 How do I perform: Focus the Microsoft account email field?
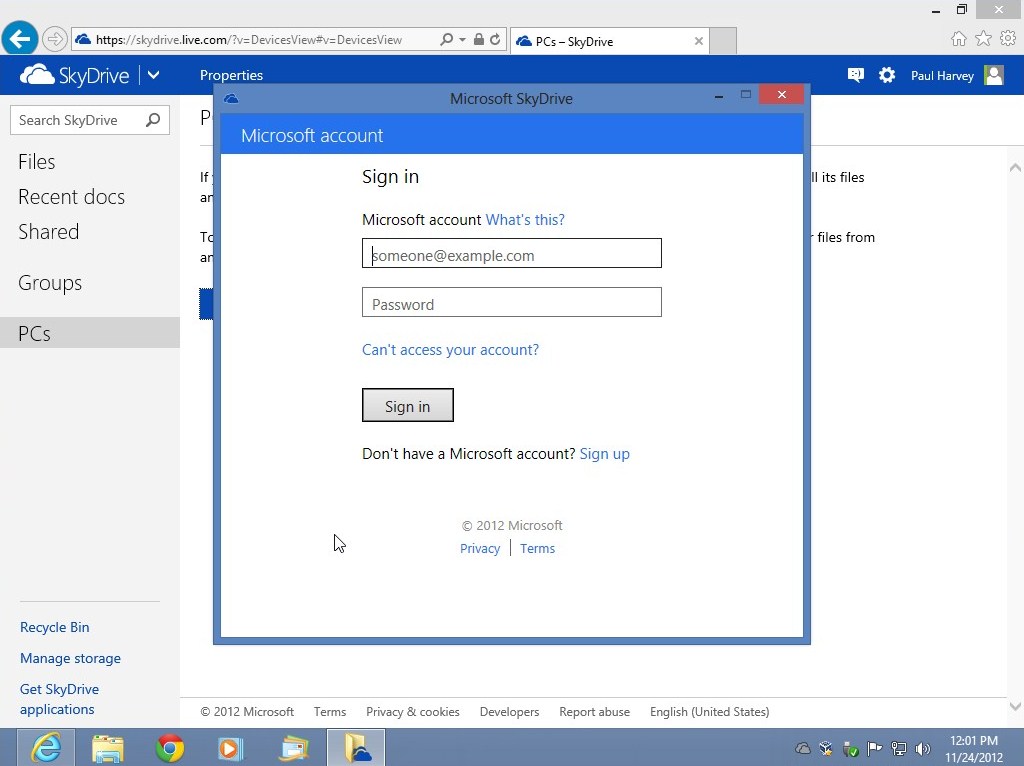(511, 254)
